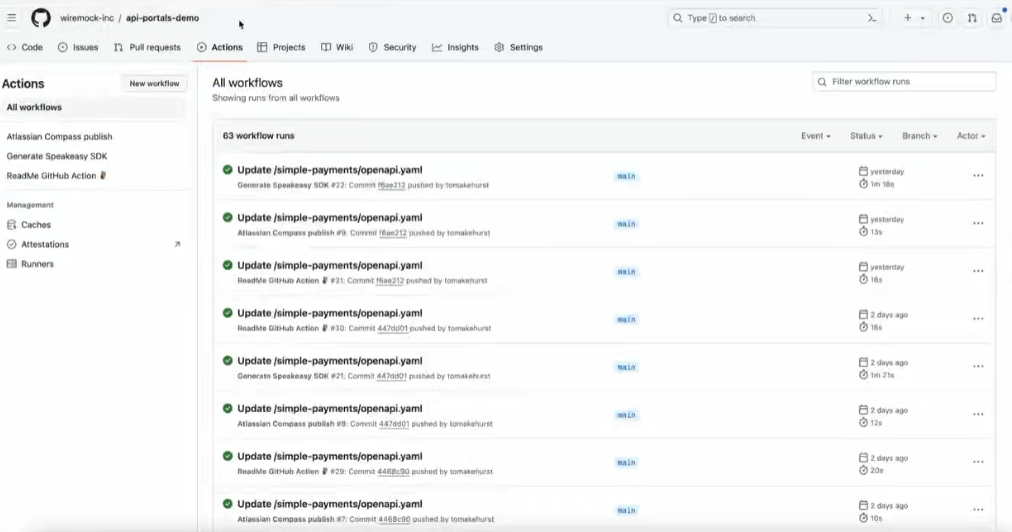
Task: Open commit f6ae212 in Speakeasy SDK #22 row
Action: point(392,185)
